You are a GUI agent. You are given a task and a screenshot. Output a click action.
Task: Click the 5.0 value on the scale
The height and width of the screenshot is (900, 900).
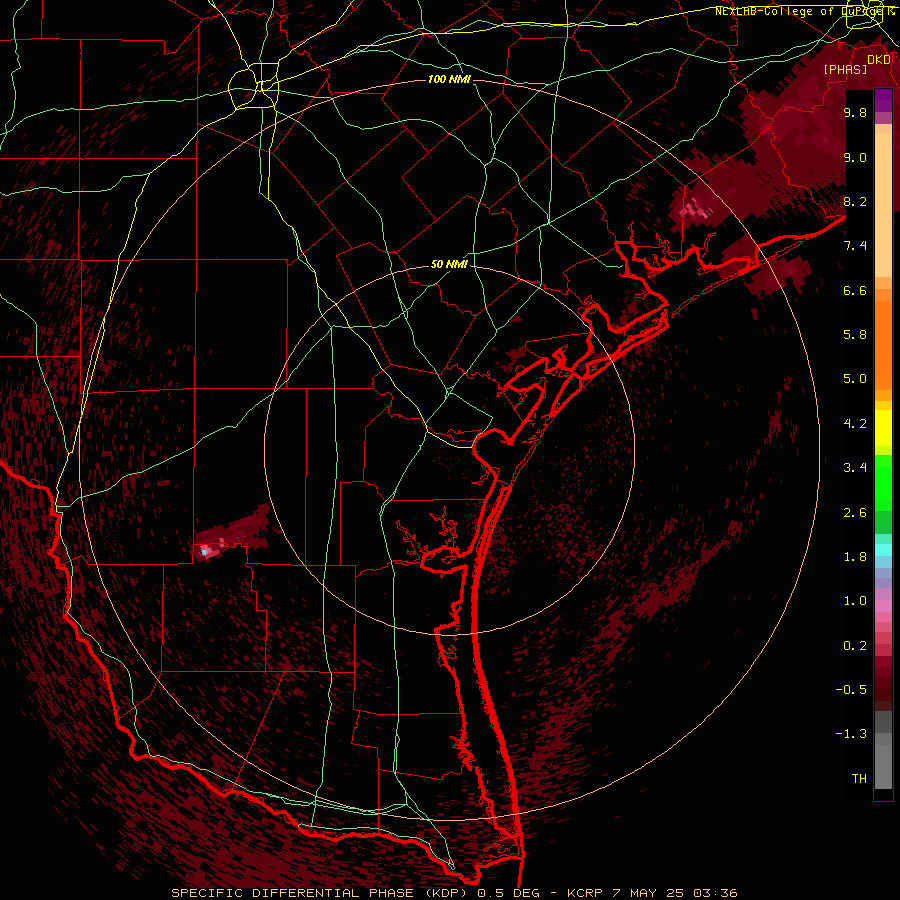click(855, 379)
